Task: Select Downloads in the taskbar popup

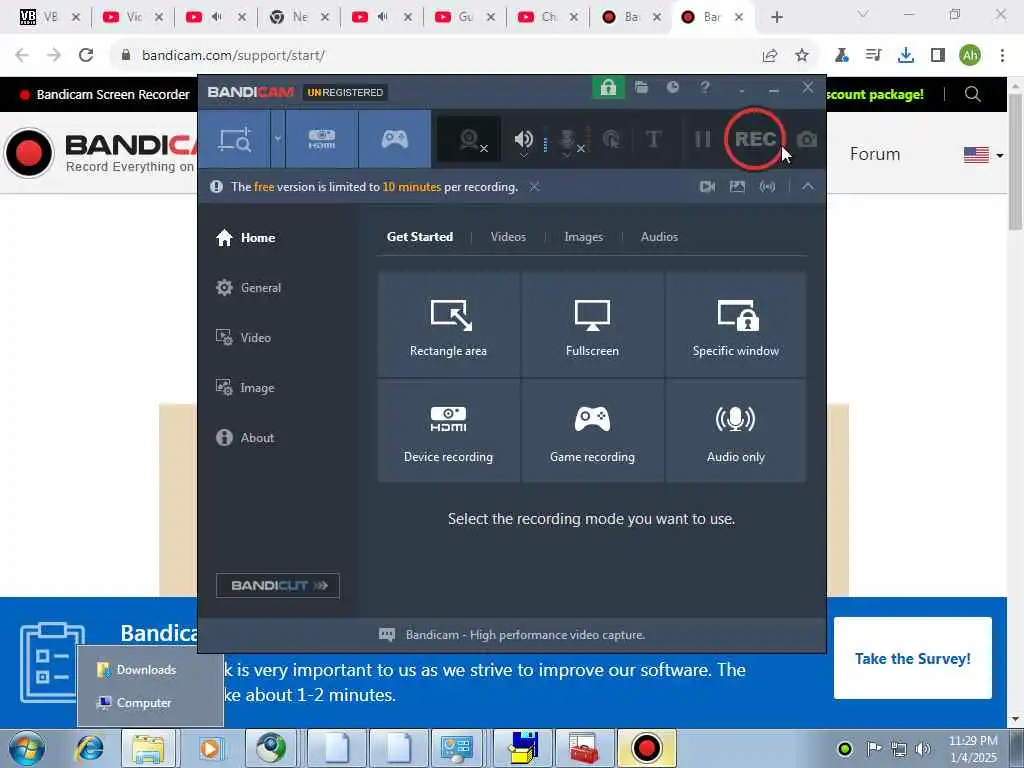Action: (137, 669)
